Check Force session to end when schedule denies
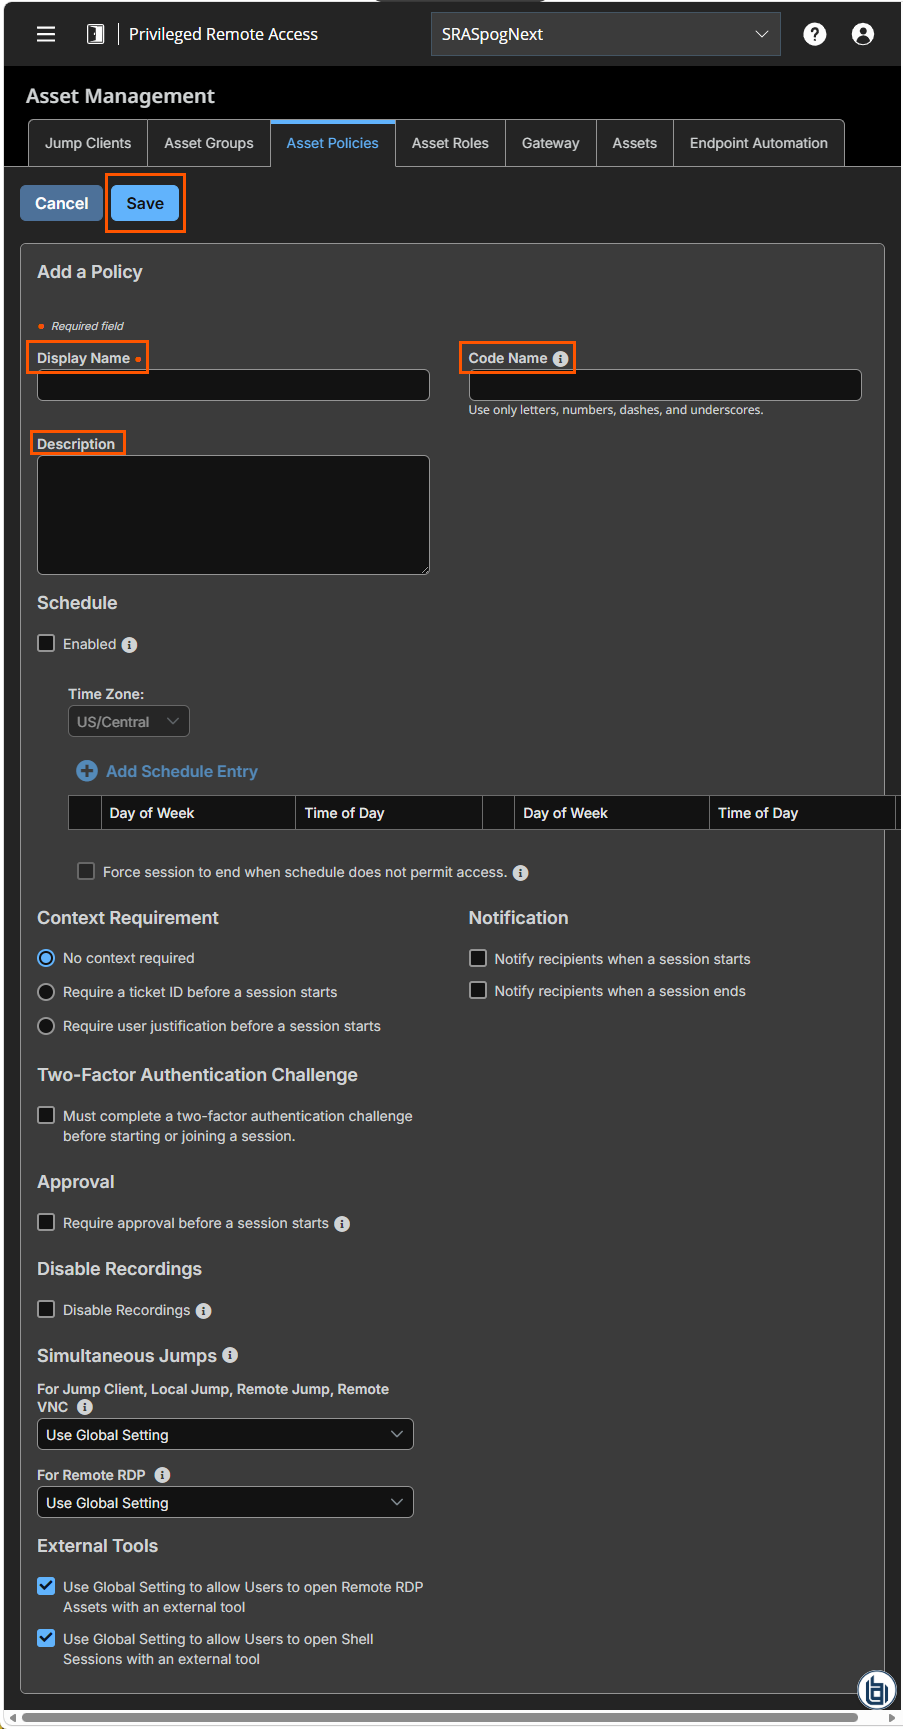This screenshot has height=1729, width=903. coord(87,871)
